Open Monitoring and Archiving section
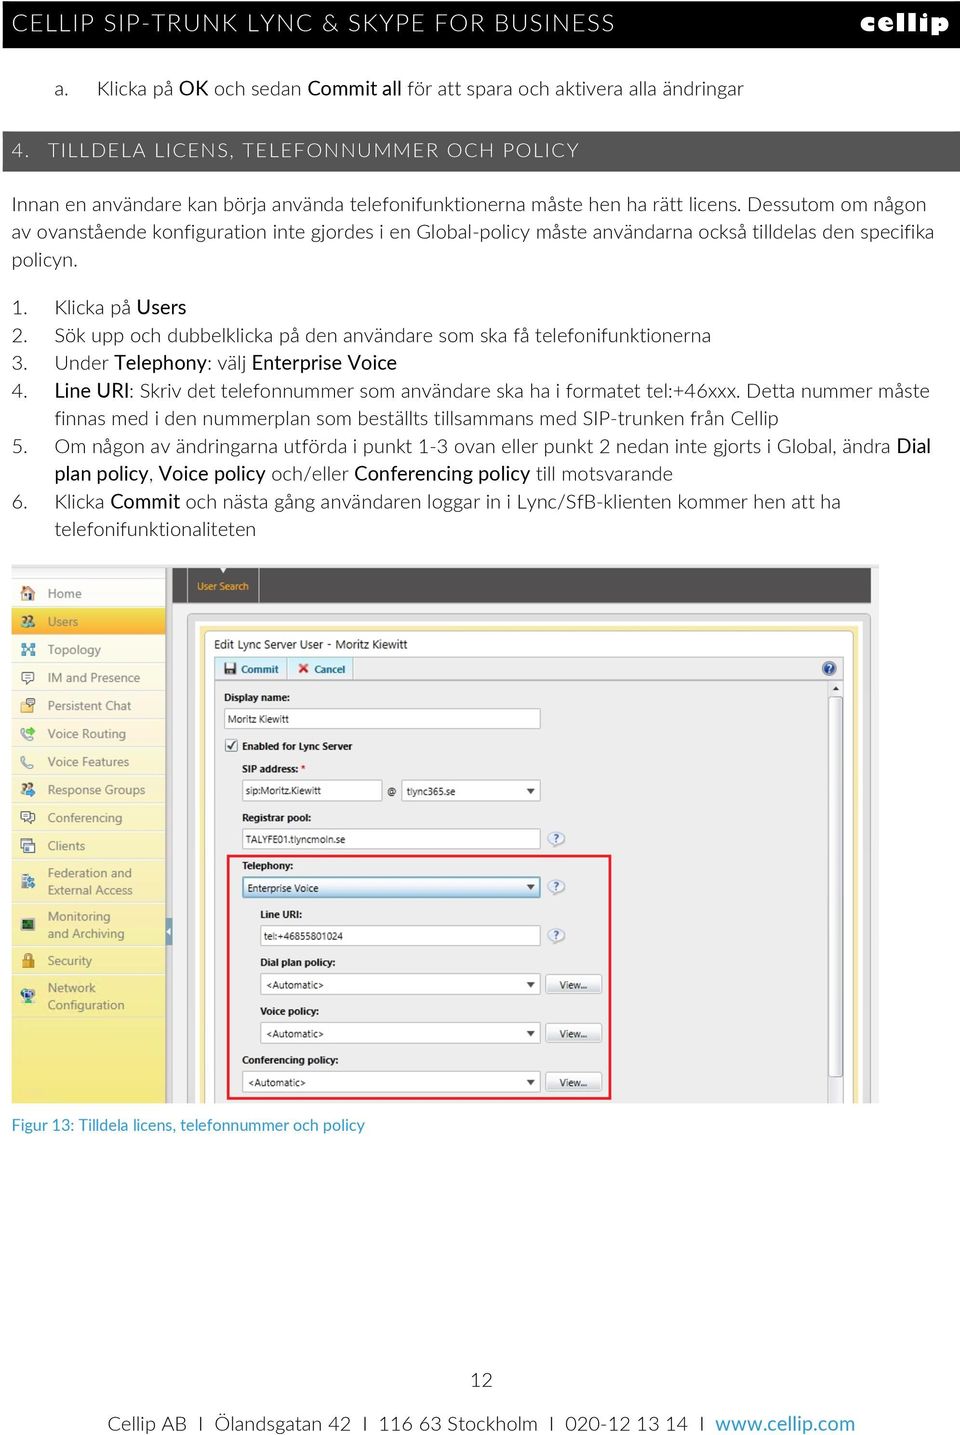The image size is (960, 1435). coord(86,925)
